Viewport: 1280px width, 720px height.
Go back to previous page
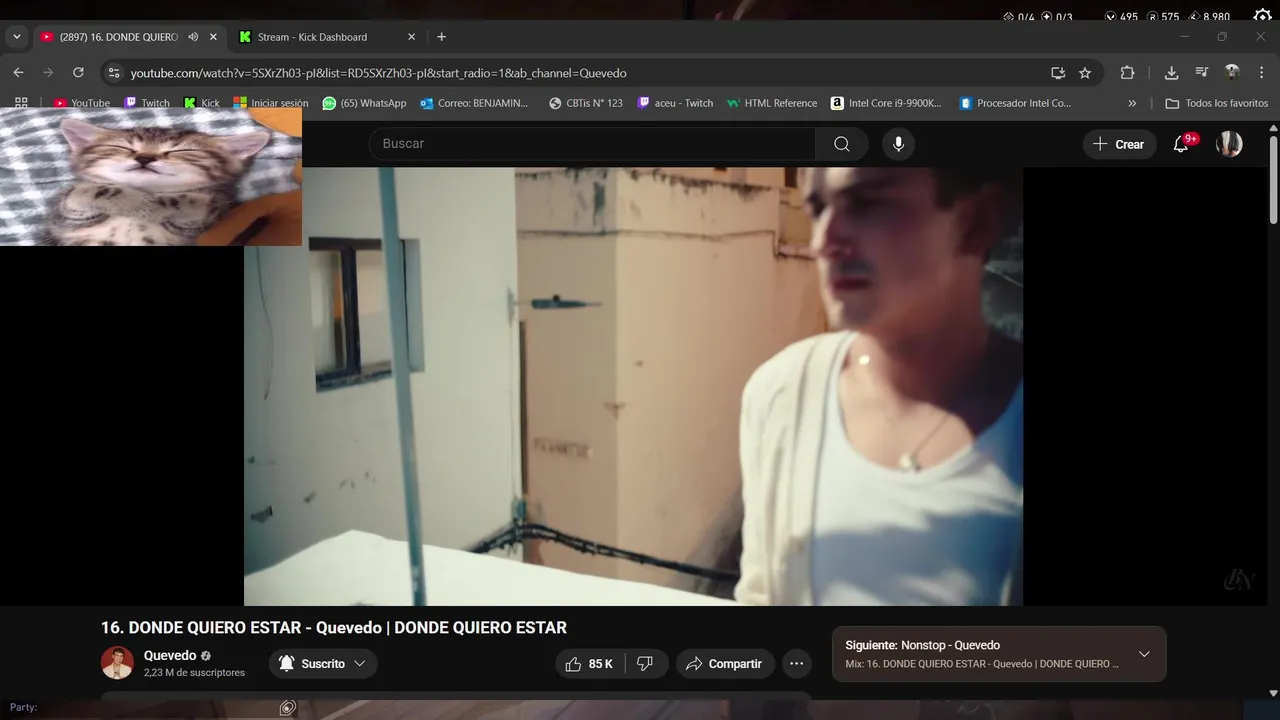(18, 73)
